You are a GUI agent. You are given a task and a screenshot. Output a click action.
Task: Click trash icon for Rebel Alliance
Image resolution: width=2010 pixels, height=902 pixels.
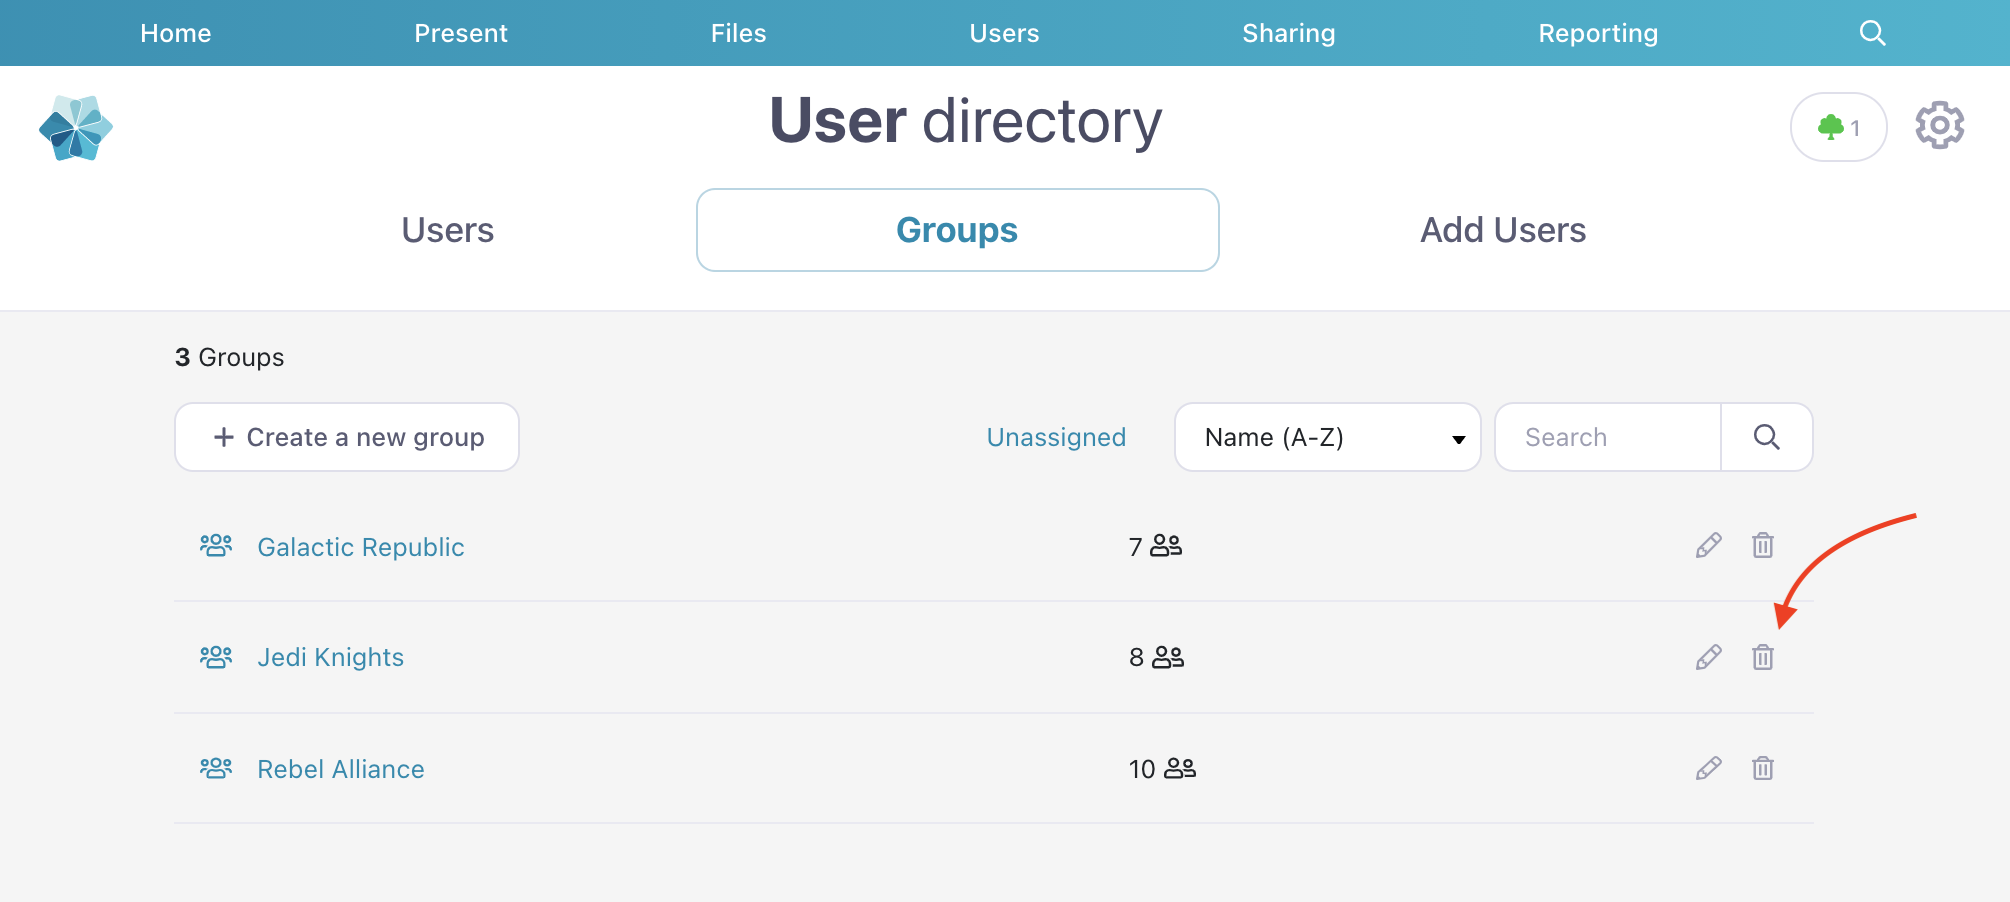(1762, 768)
